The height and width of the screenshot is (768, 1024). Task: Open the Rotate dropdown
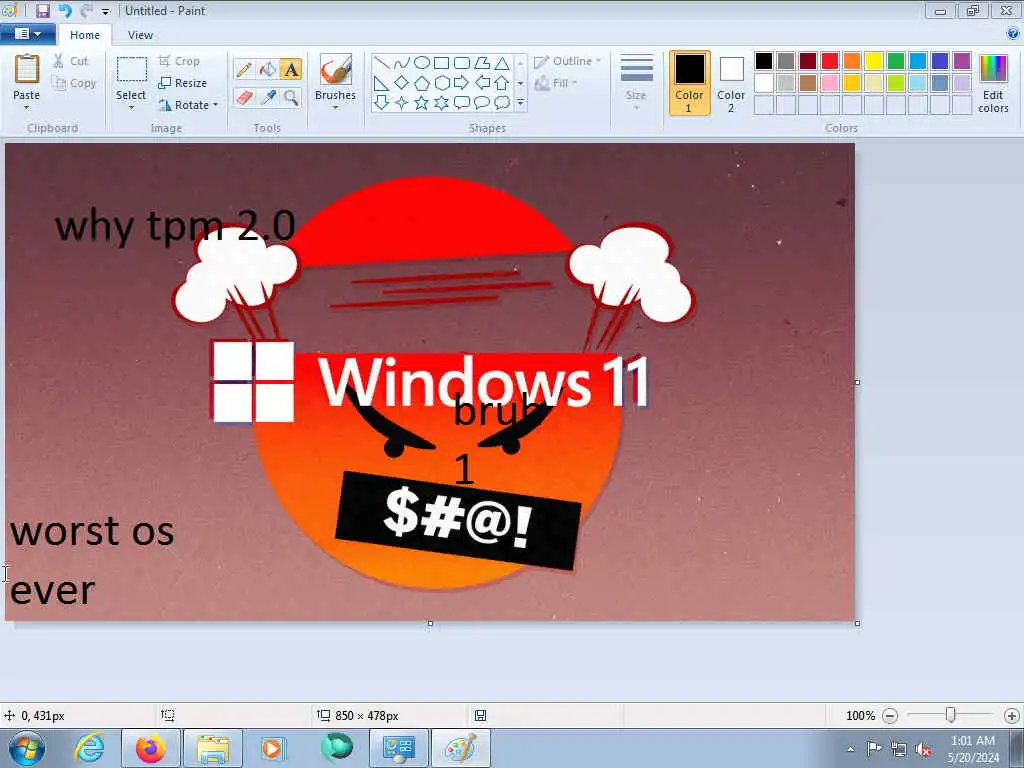click(x=188, y=105)
